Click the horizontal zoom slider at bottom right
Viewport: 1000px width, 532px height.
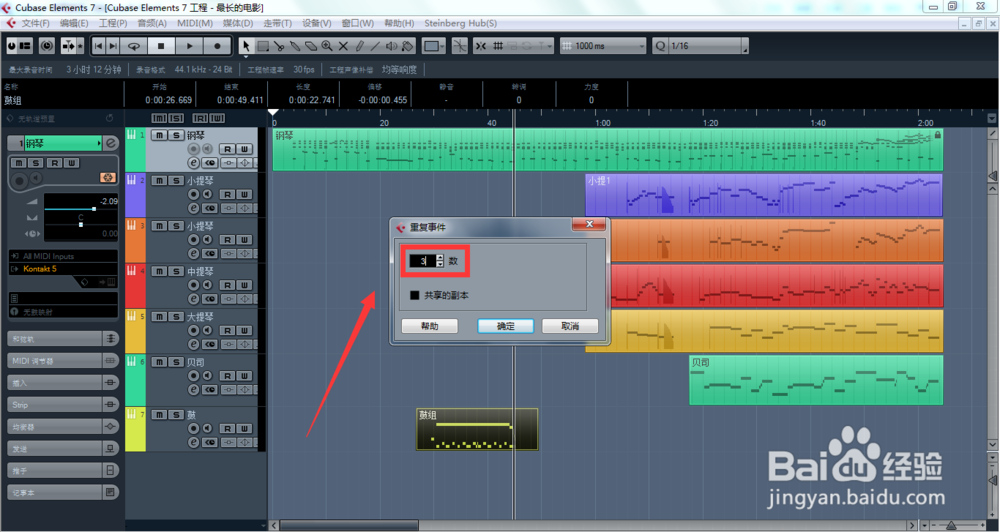[952, 526]
